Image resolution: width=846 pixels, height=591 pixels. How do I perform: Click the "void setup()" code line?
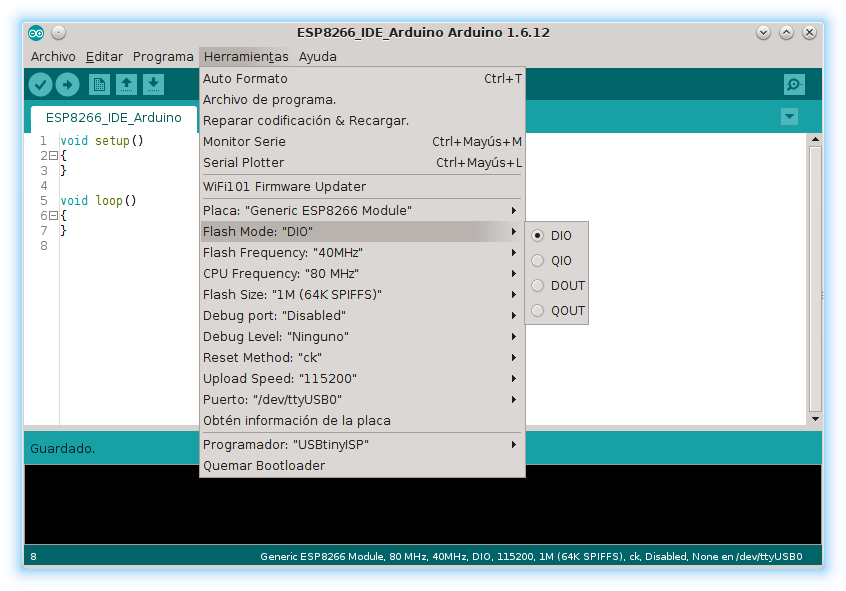pos(102,141)
